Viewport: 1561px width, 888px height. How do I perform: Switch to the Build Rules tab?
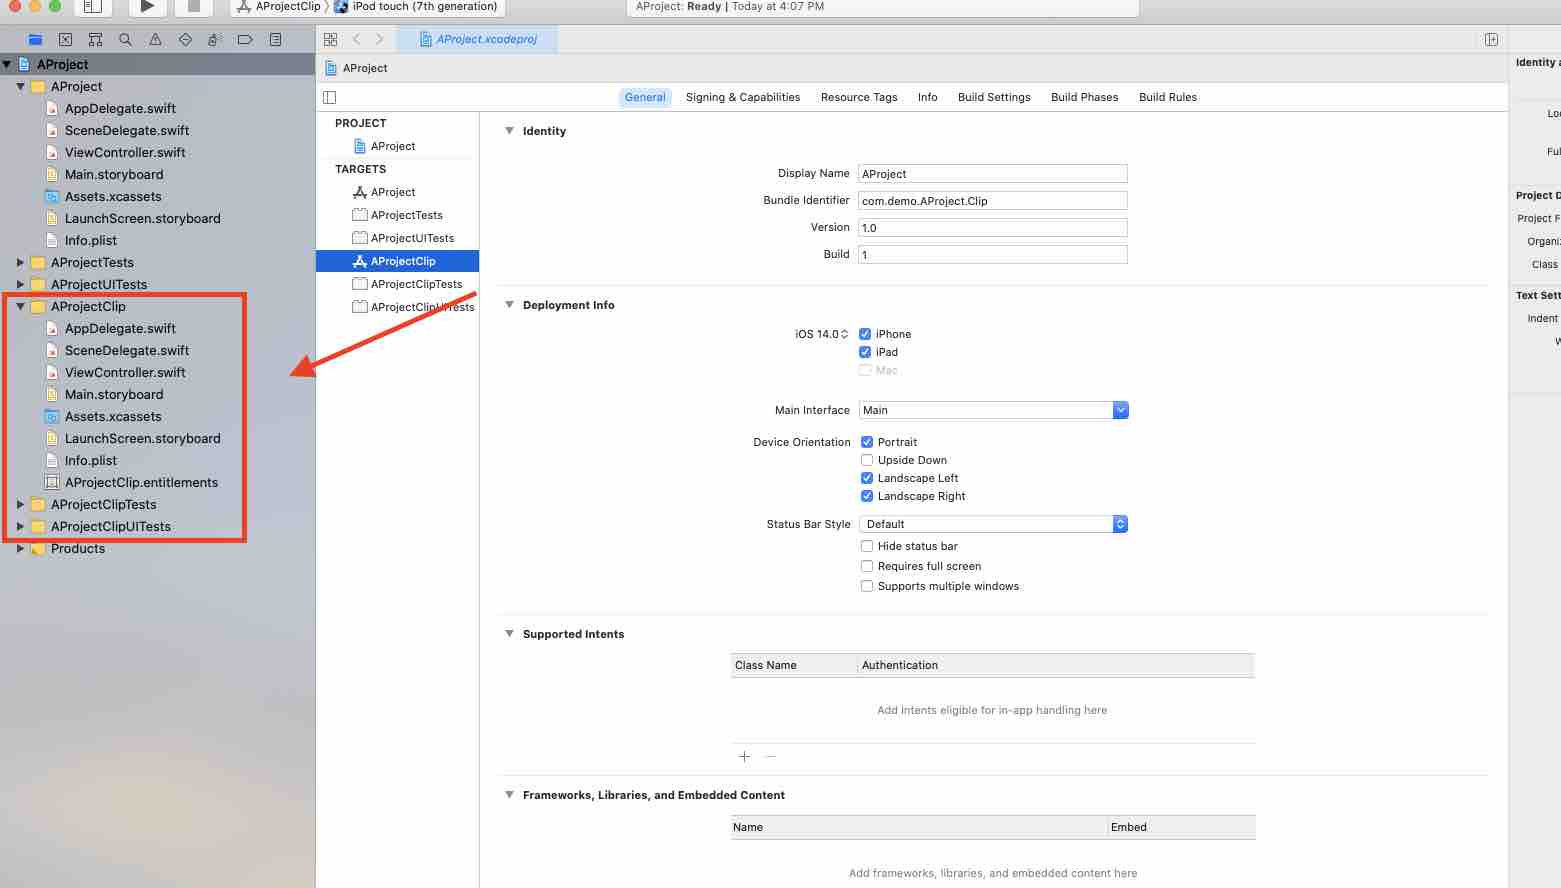1168,97
